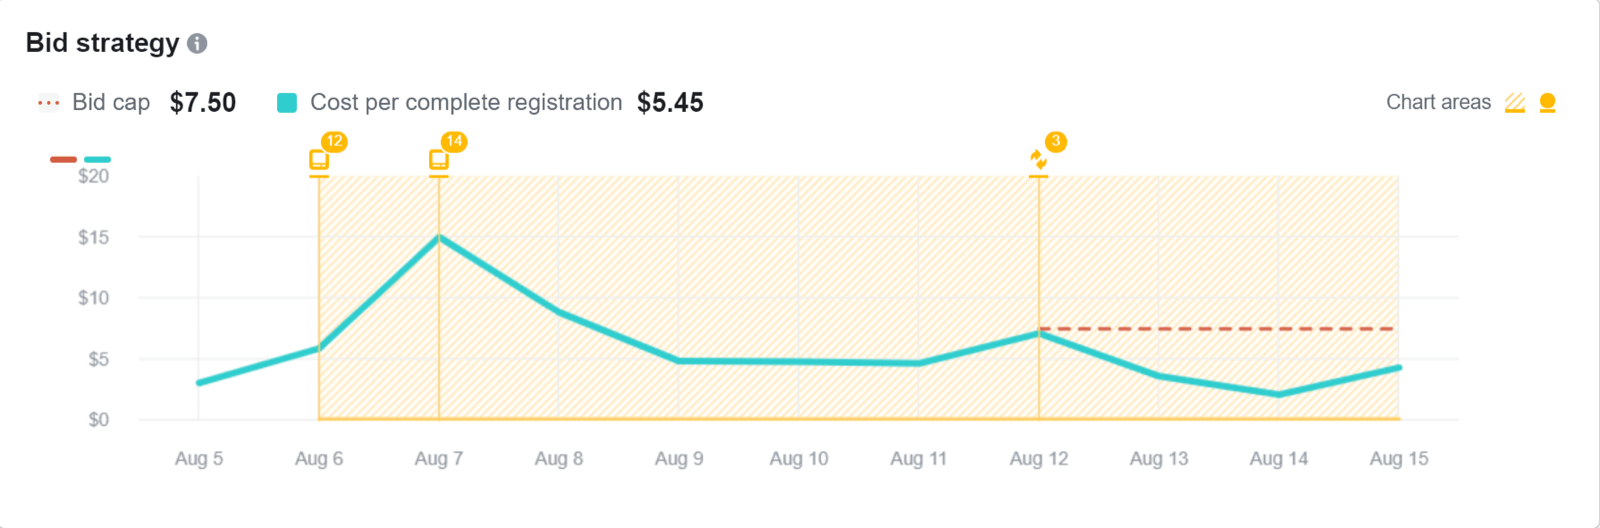Click the orange badge showing 3
Viewport: 1600px width, 528px height.
(x=1055, y=142)
